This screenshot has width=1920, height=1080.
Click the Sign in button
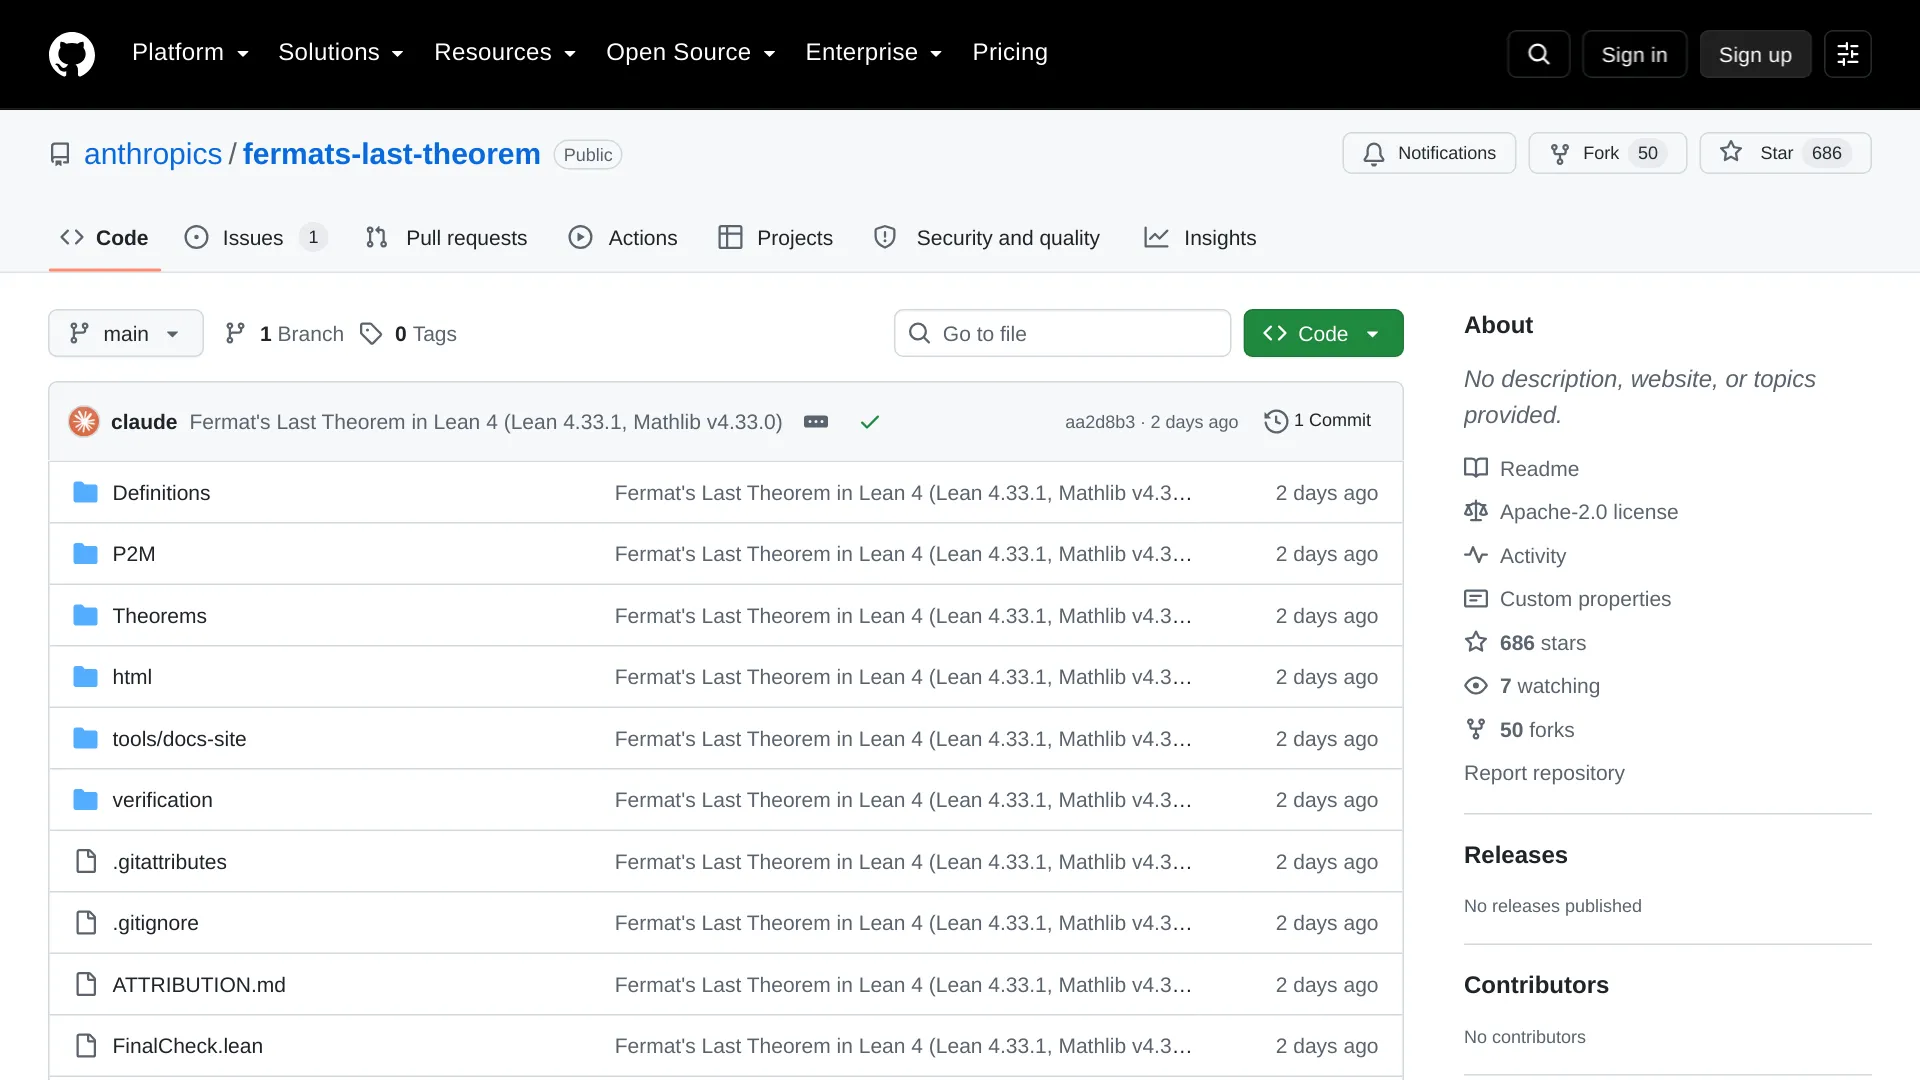1634,54
